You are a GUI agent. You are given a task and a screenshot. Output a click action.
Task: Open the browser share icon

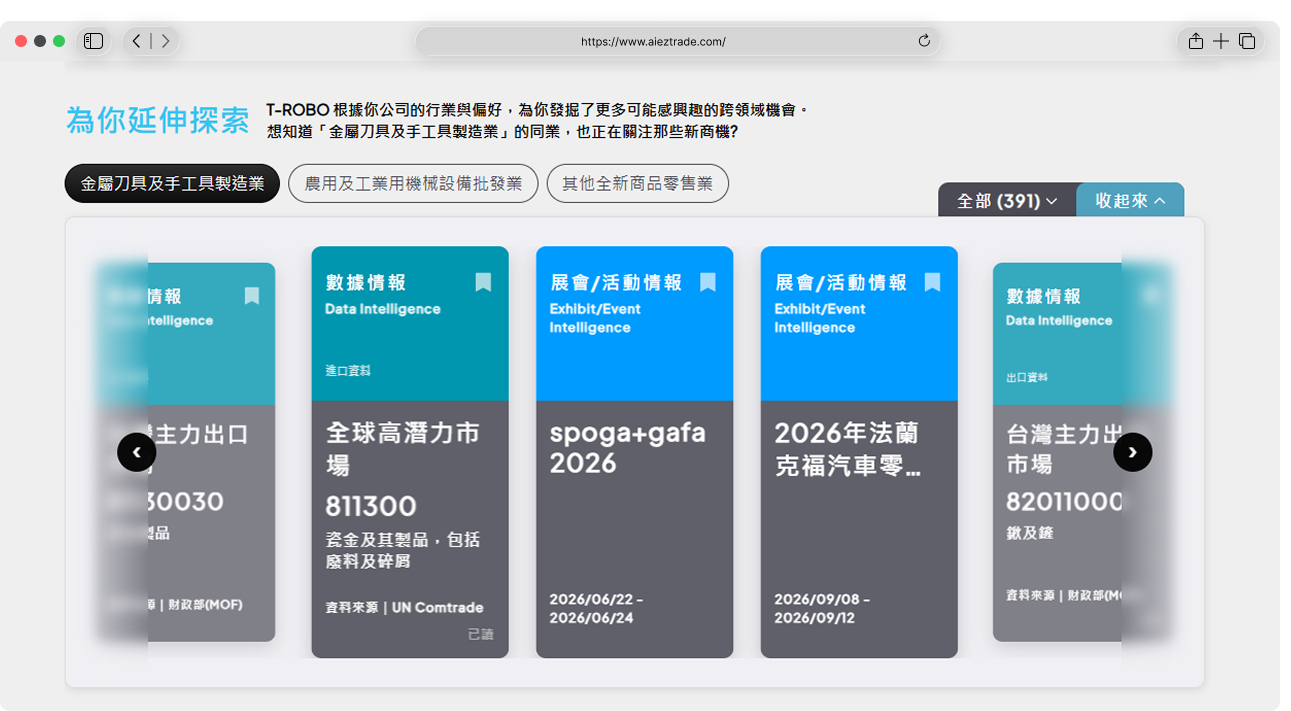(1195, 41)
